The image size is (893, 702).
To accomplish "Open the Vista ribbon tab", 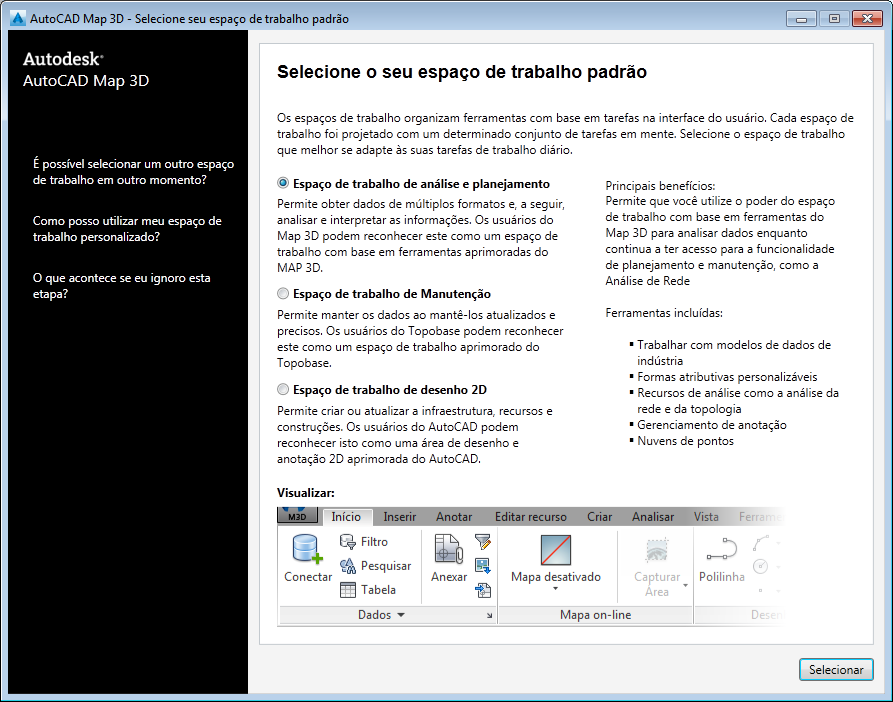I will tap(706, 516).
